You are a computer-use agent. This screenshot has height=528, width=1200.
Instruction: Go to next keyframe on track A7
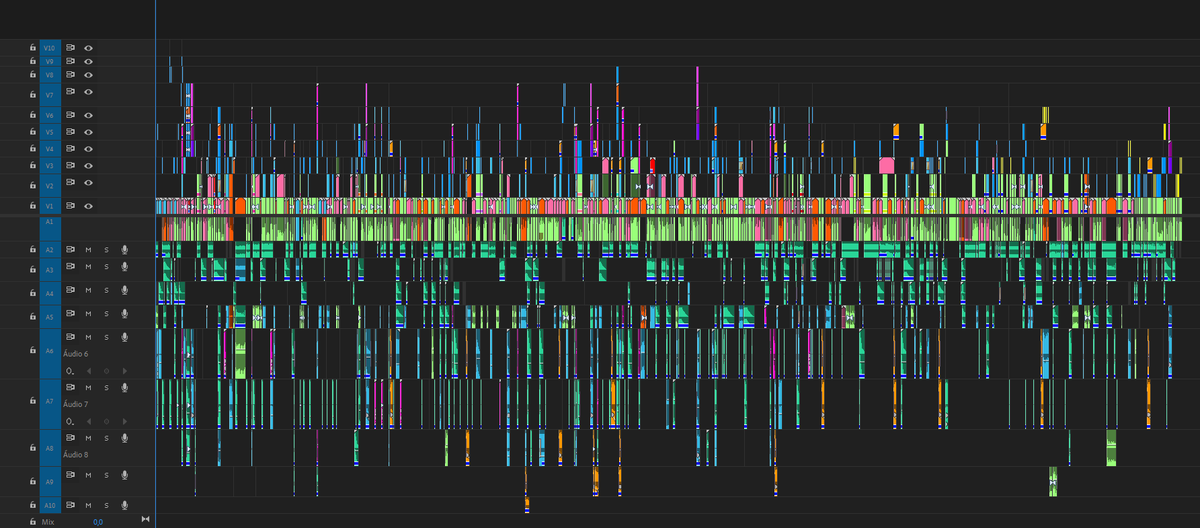point(124,421)
